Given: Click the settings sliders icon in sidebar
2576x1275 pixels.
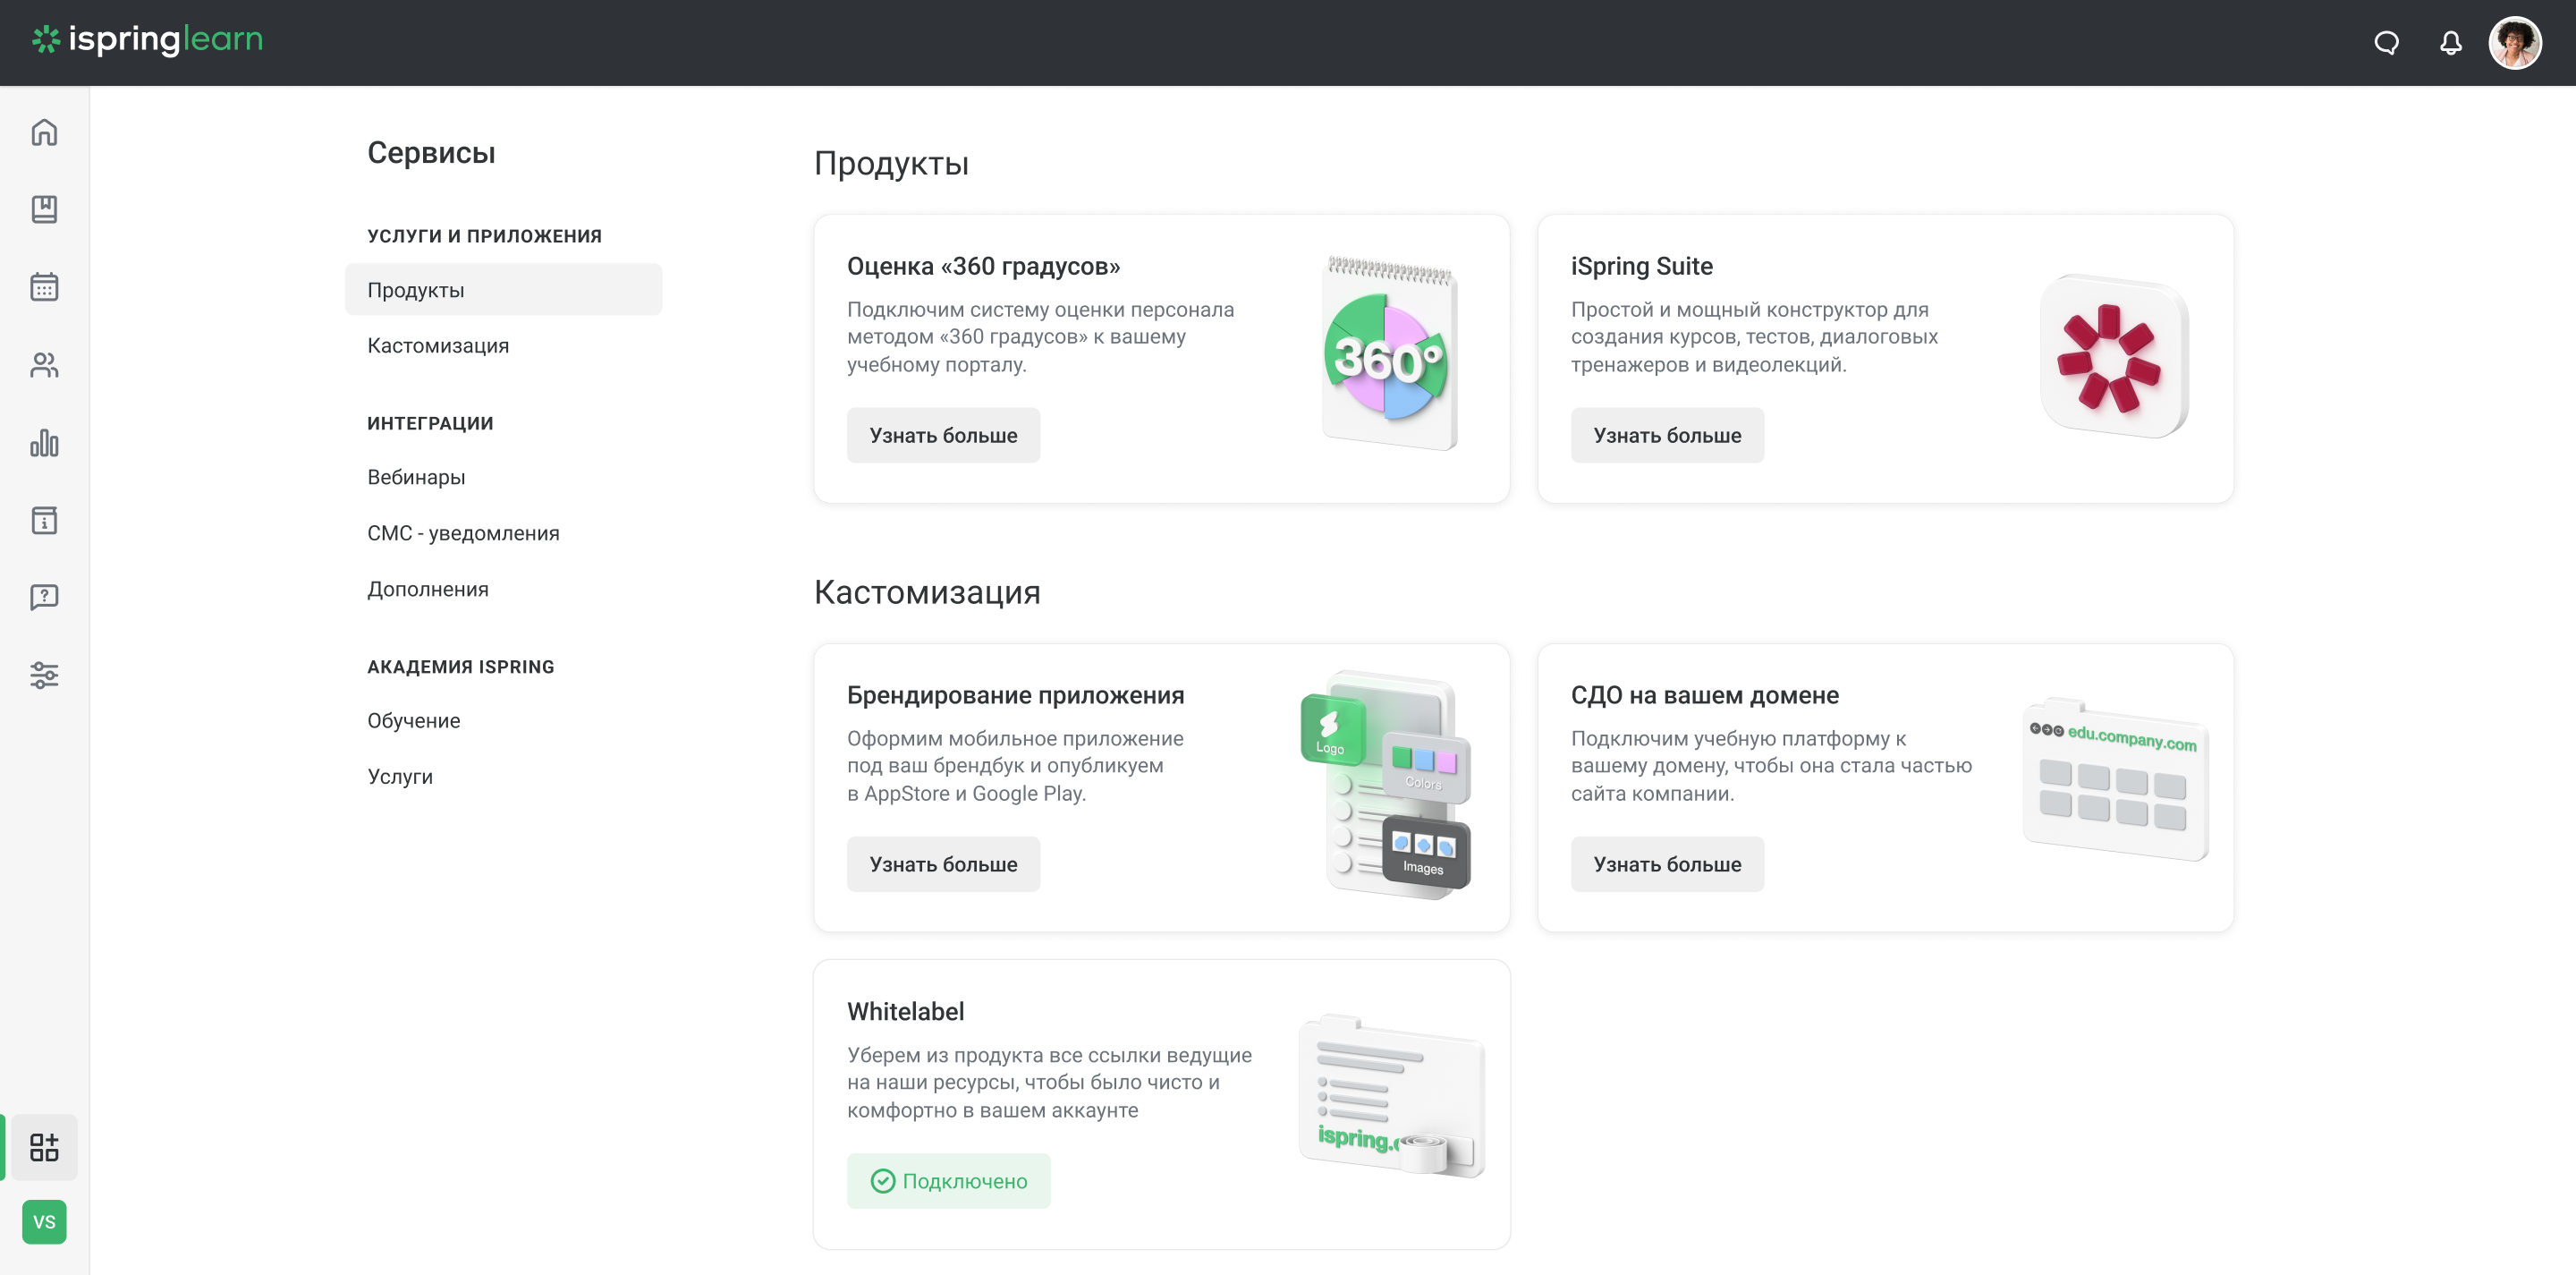Looking at the screenshot, I should pos(44,675).
